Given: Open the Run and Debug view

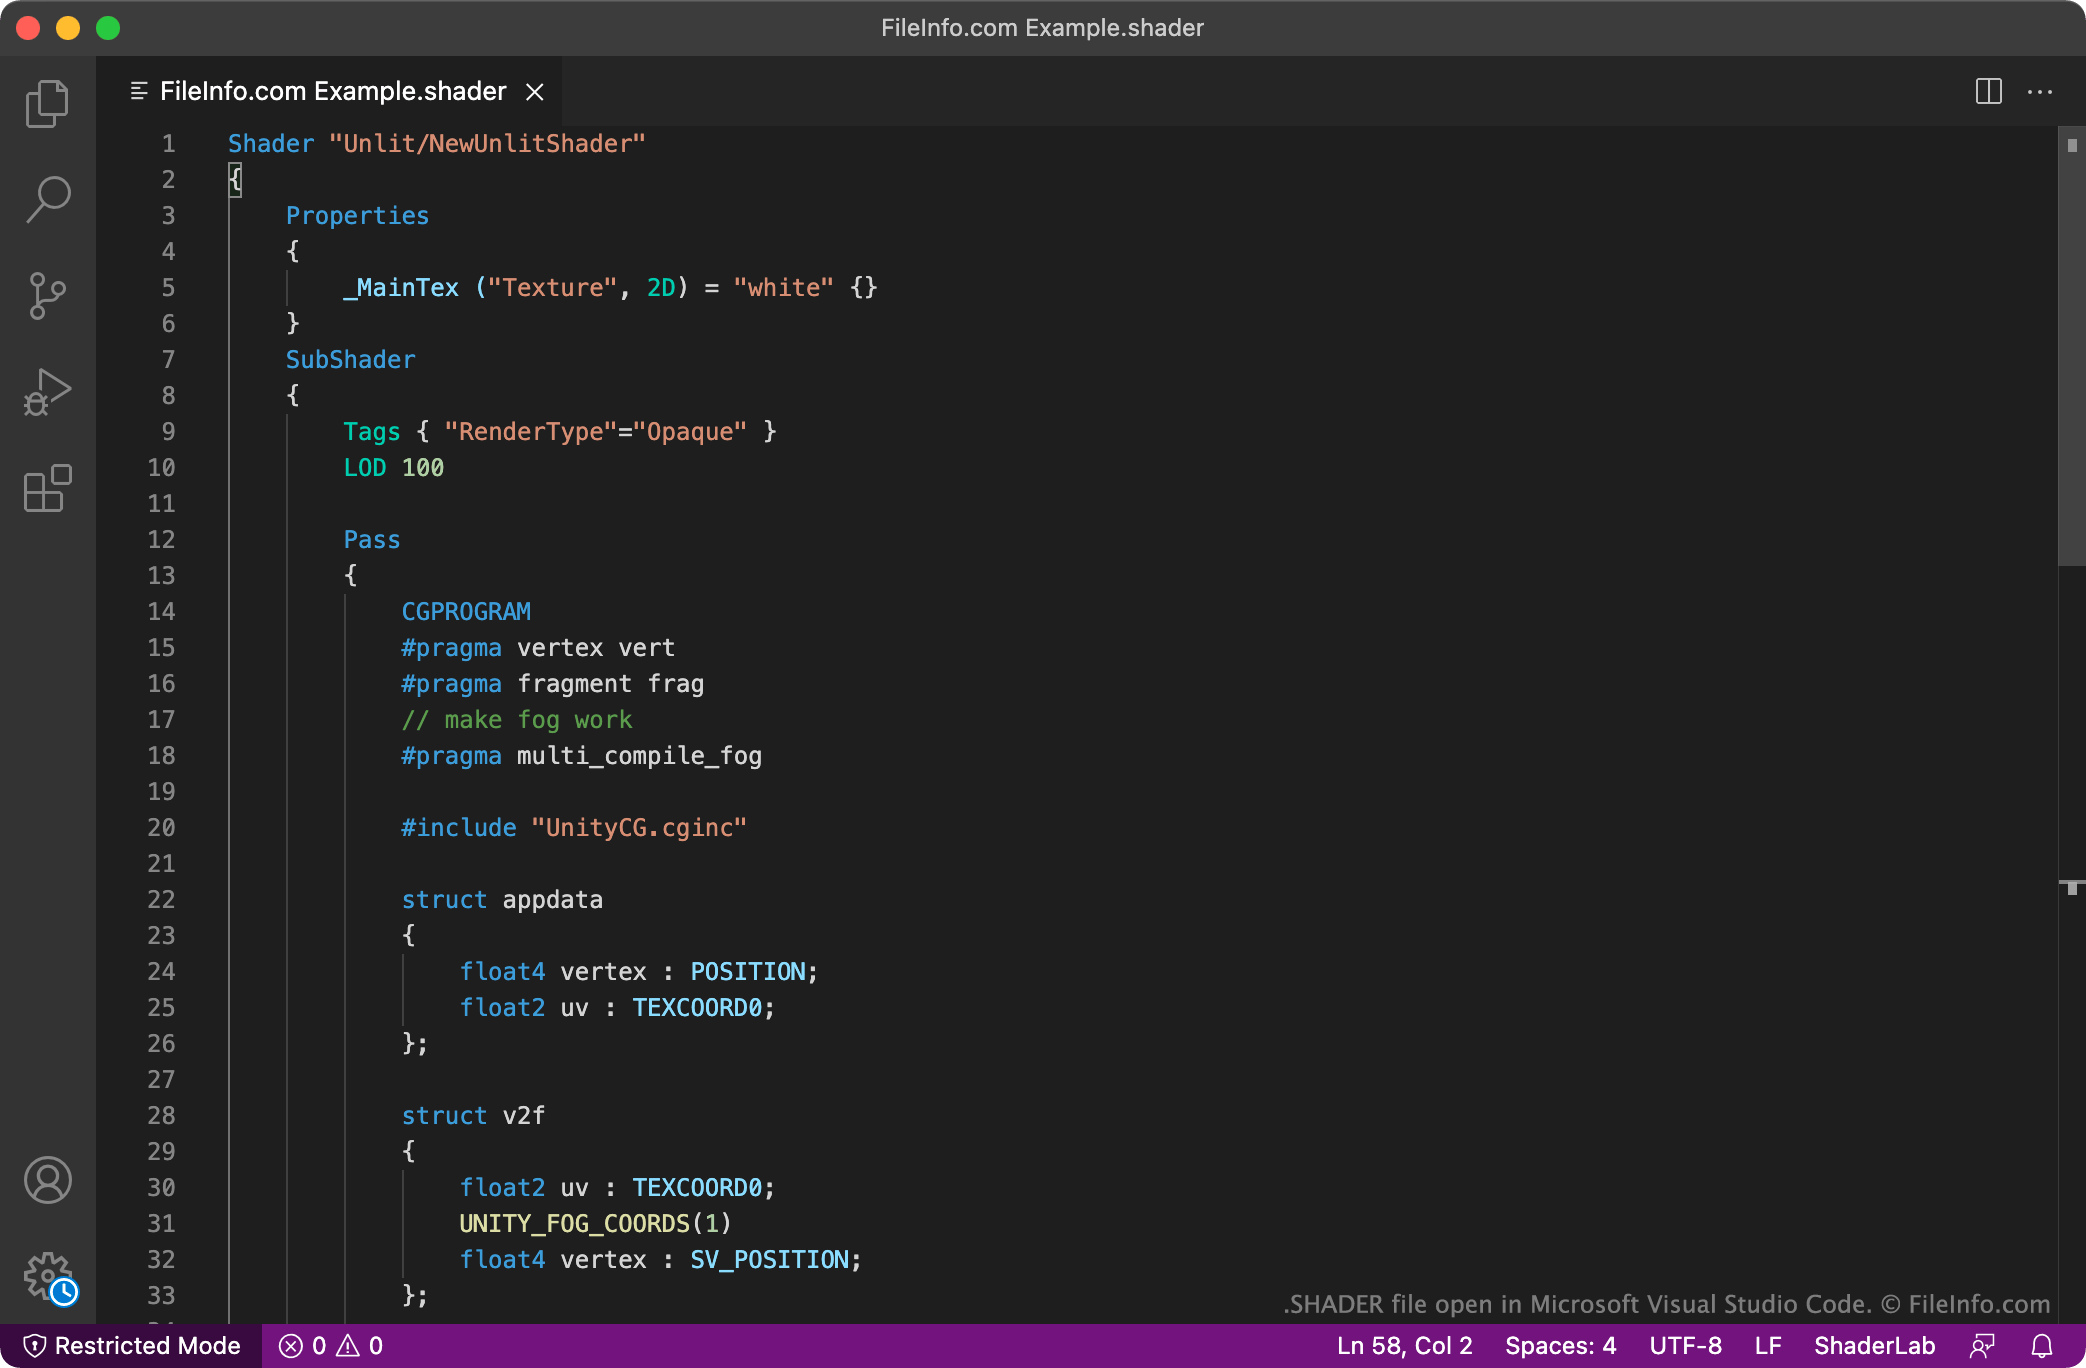Looking at the screenshot, I should [x=47, y=392].
